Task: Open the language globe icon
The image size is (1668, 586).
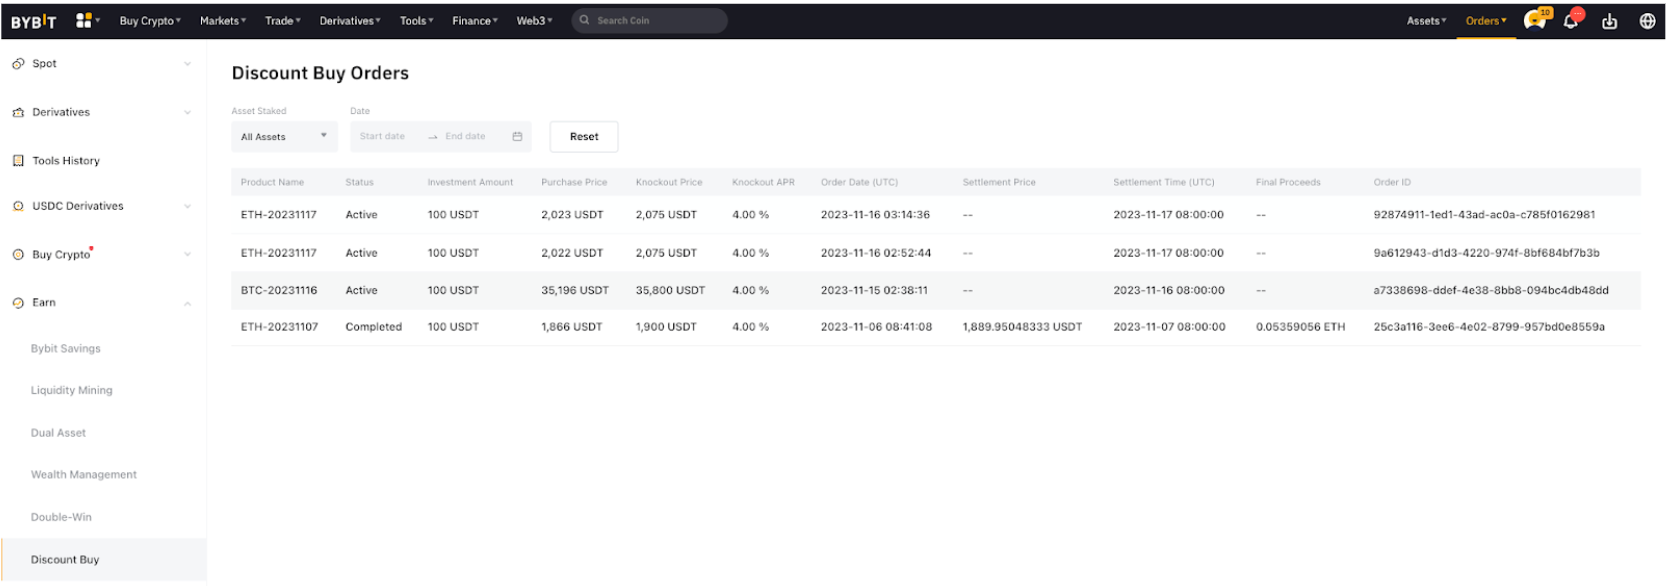Action: click(x=1647, y=21)
